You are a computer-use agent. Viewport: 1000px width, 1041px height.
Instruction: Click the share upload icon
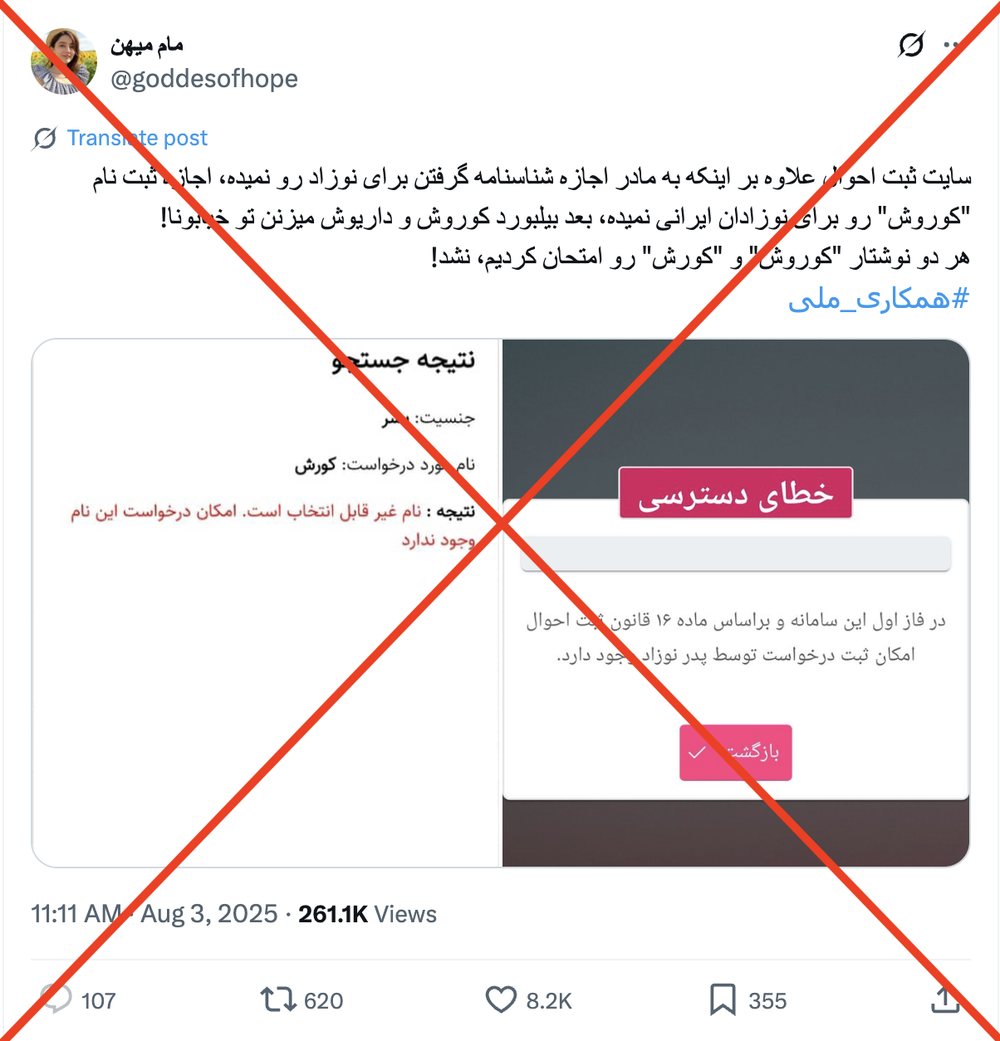tap(945, 999)
